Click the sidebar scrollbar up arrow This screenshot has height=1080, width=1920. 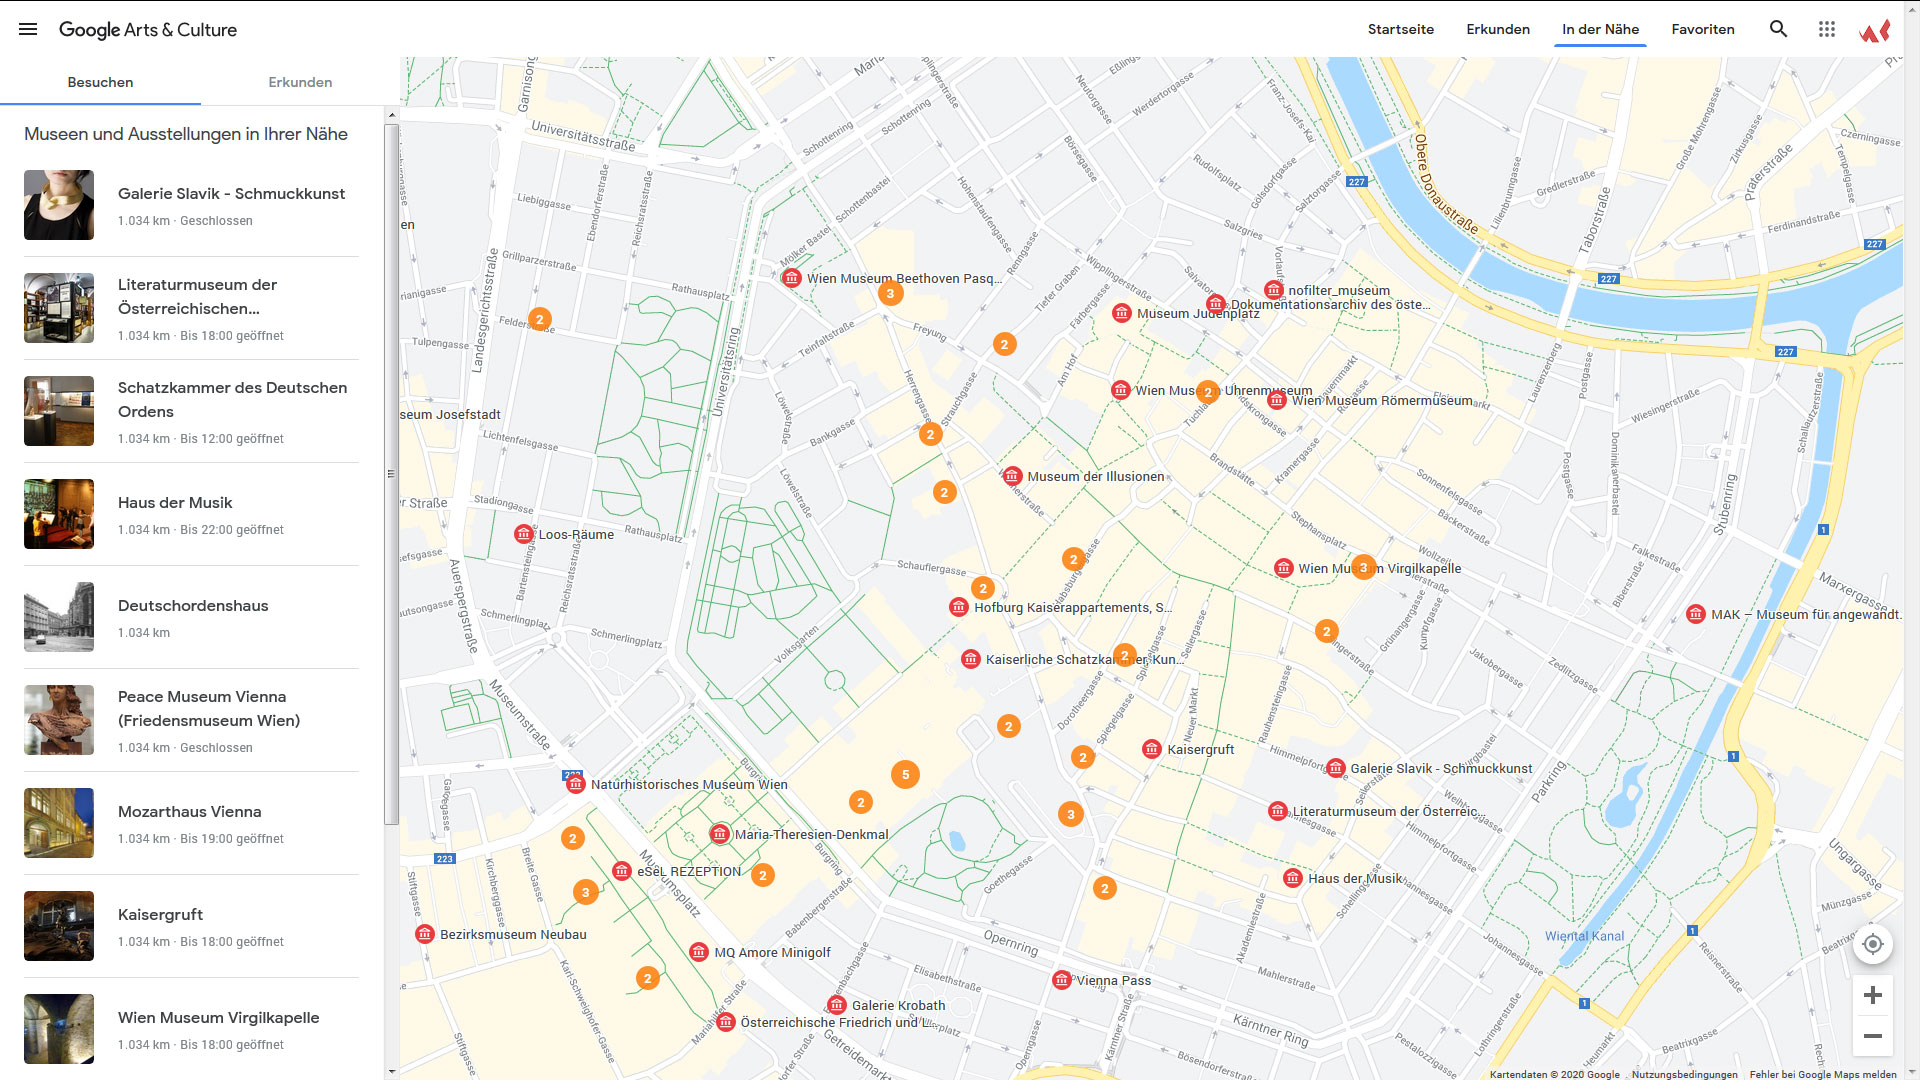[391, 115]
